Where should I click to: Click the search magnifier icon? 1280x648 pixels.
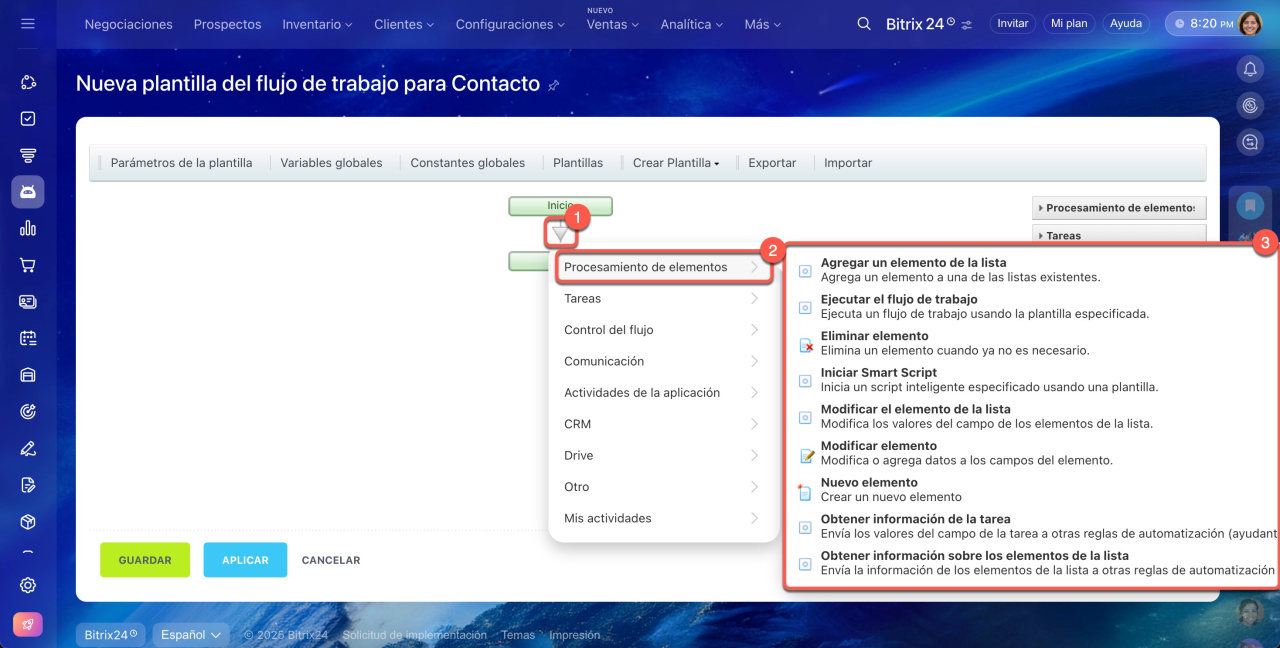click(864, 23)
